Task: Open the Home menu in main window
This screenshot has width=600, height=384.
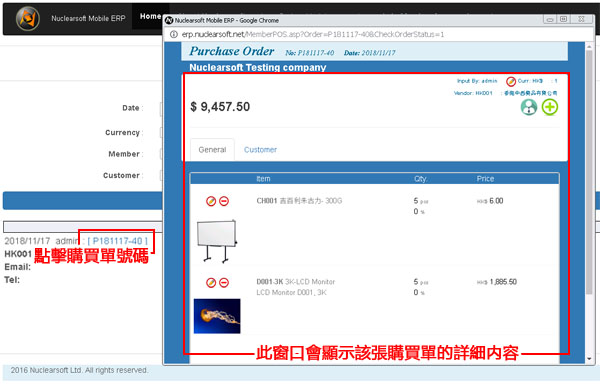Action: pos(150,16)
